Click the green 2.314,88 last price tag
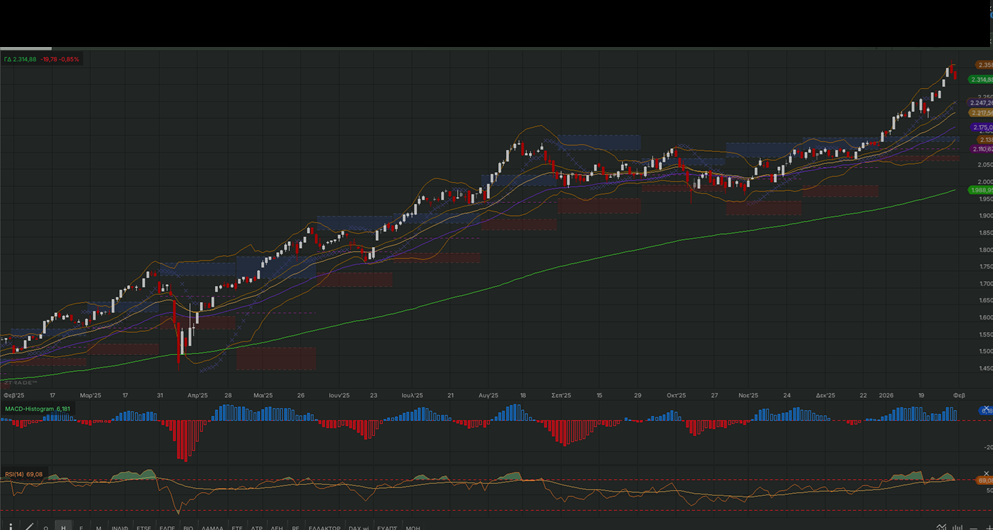This screenshot has width=993, height=530. pyautogui.click(x=981, y=79)
